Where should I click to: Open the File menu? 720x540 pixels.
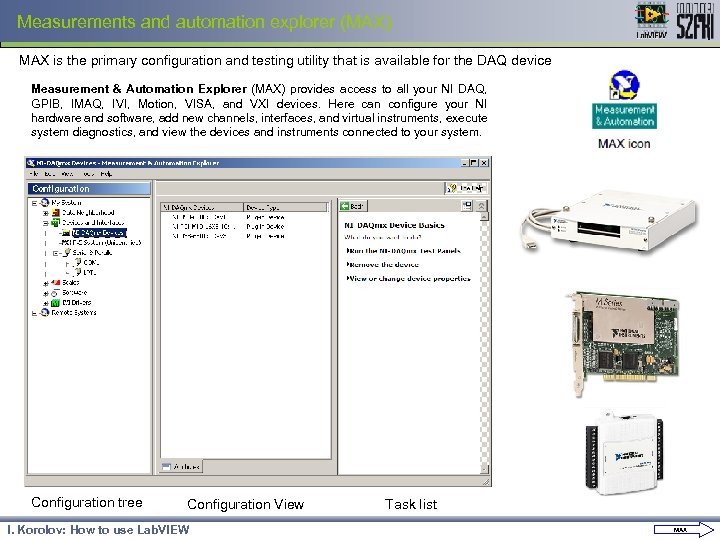click(x=34, y=174)
